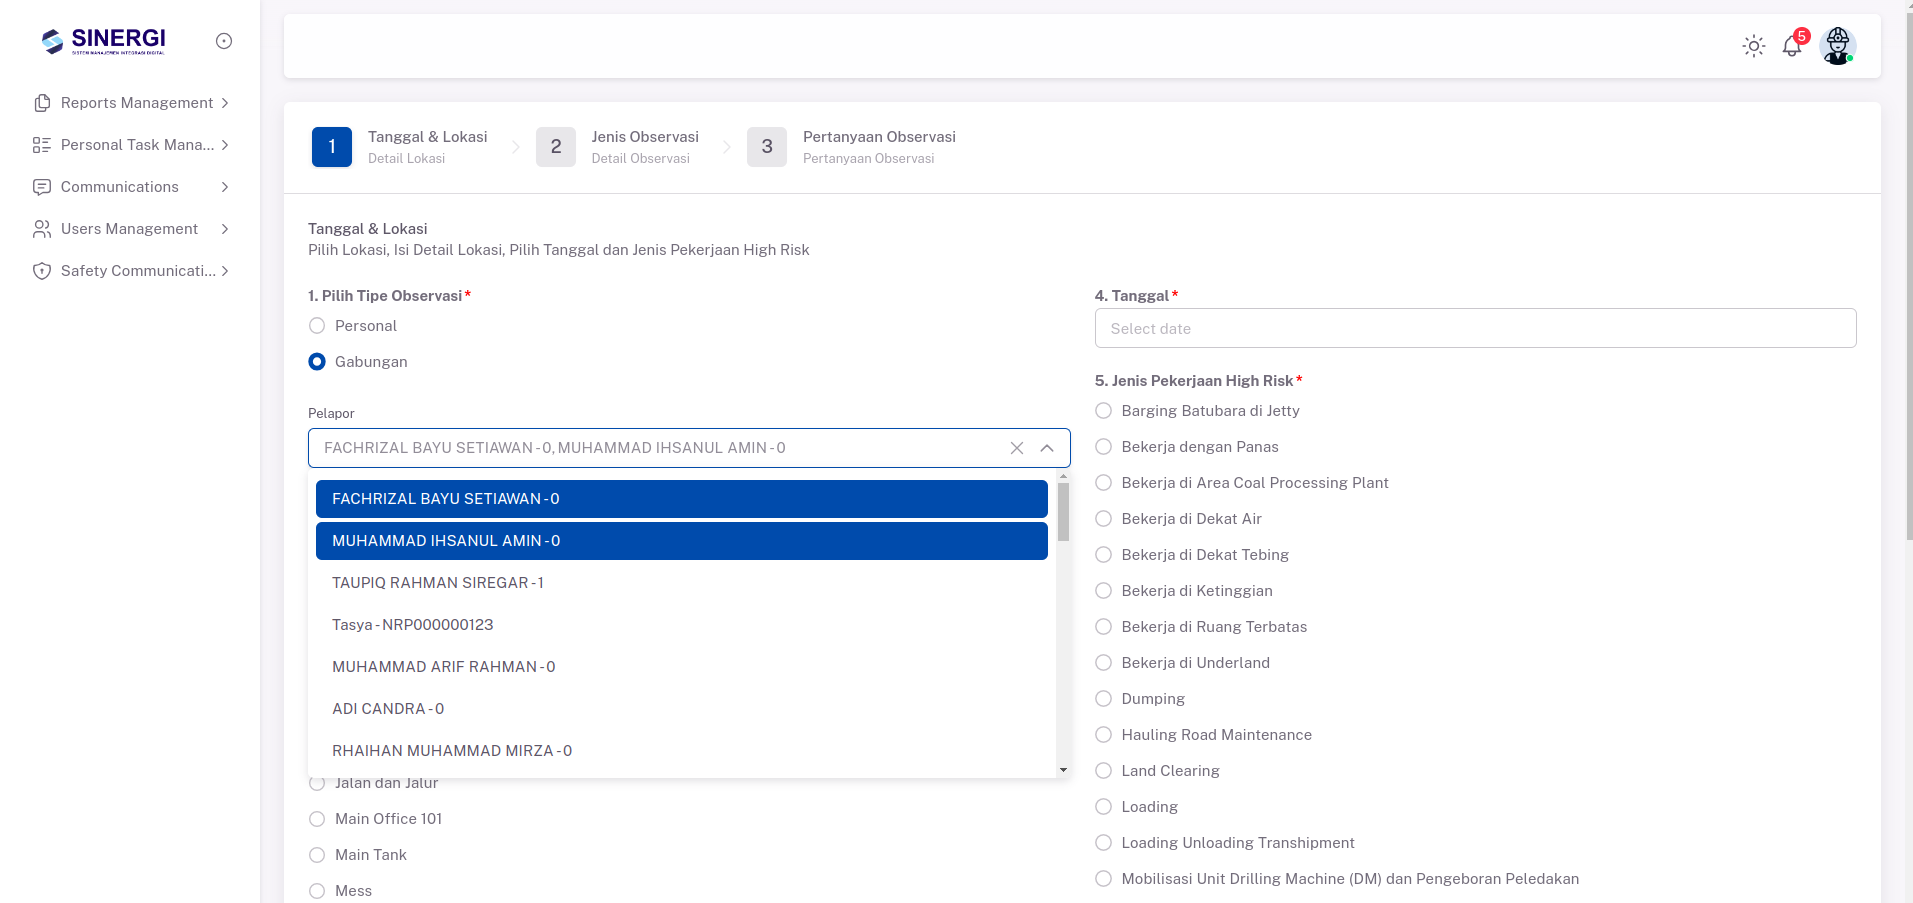Image resolution: width=1913 pixels, height=903 pixels.
Task: Click the Safety Communication shield icon
Action: pyautogui.click(x=42, y=271)
